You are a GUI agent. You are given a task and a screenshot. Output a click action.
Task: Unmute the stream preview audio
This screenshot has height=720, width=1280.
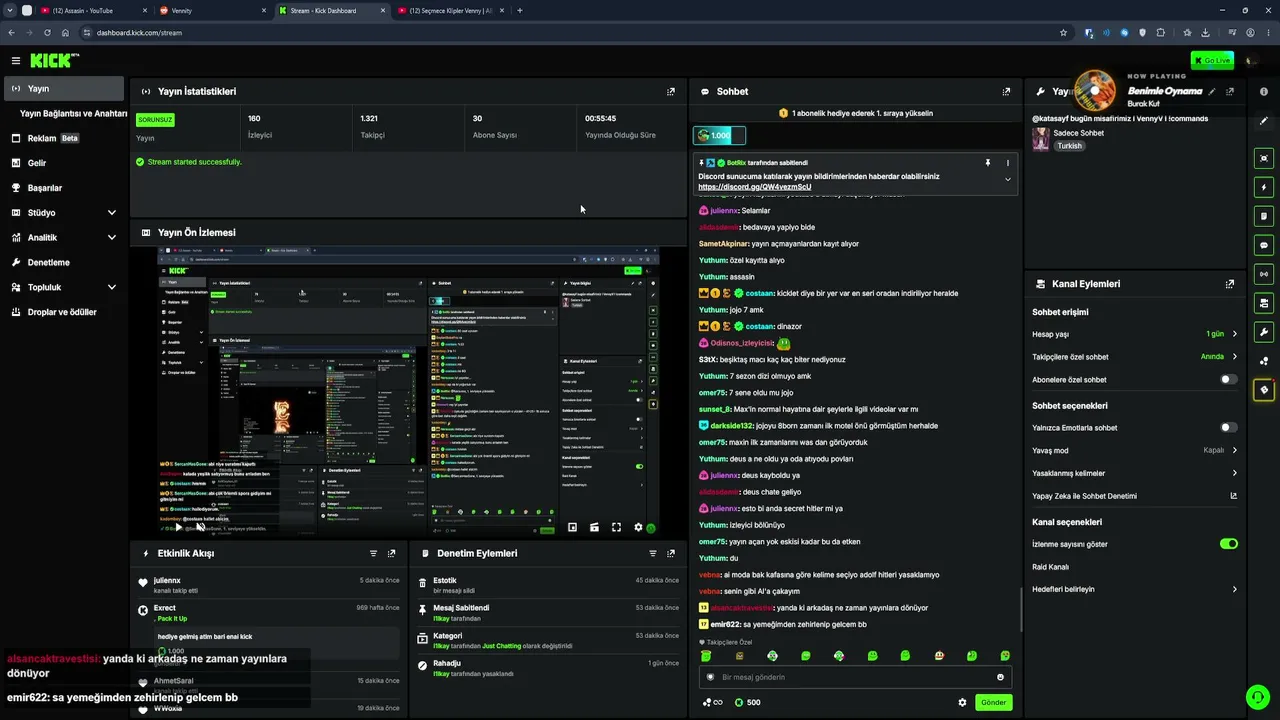(200, 527)
